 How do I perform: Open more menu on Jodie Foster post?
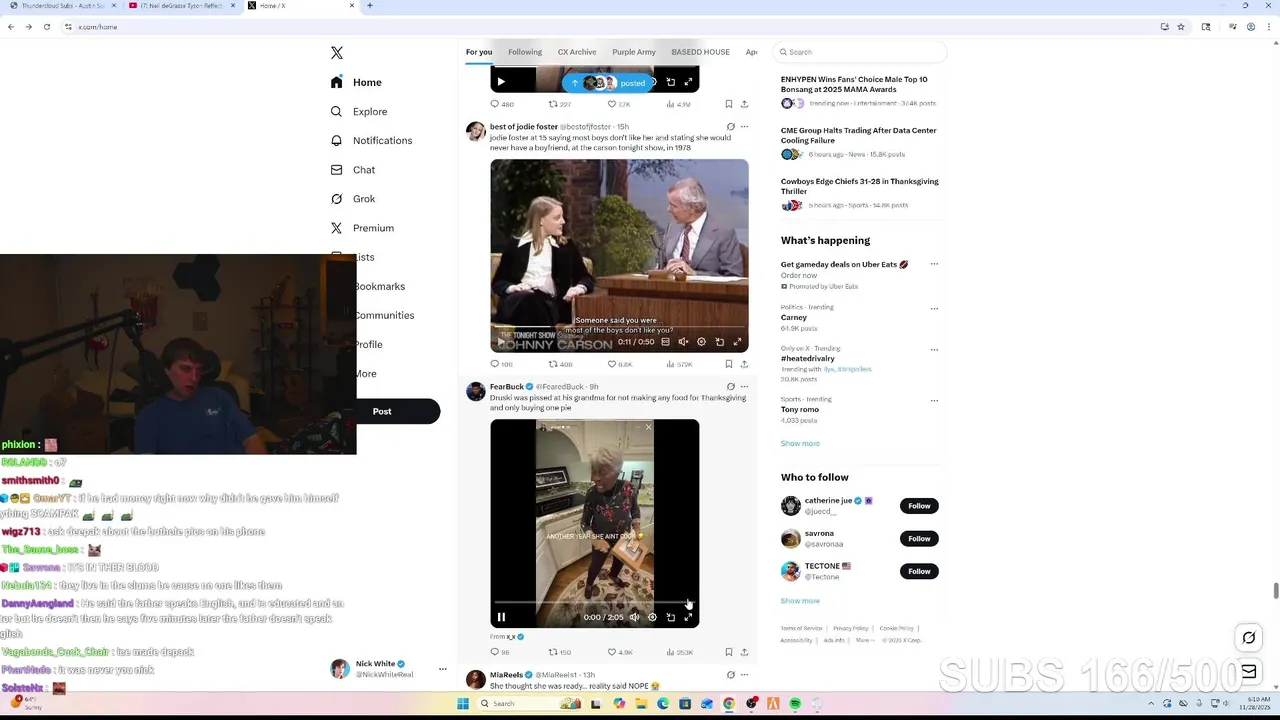[744, 127]
